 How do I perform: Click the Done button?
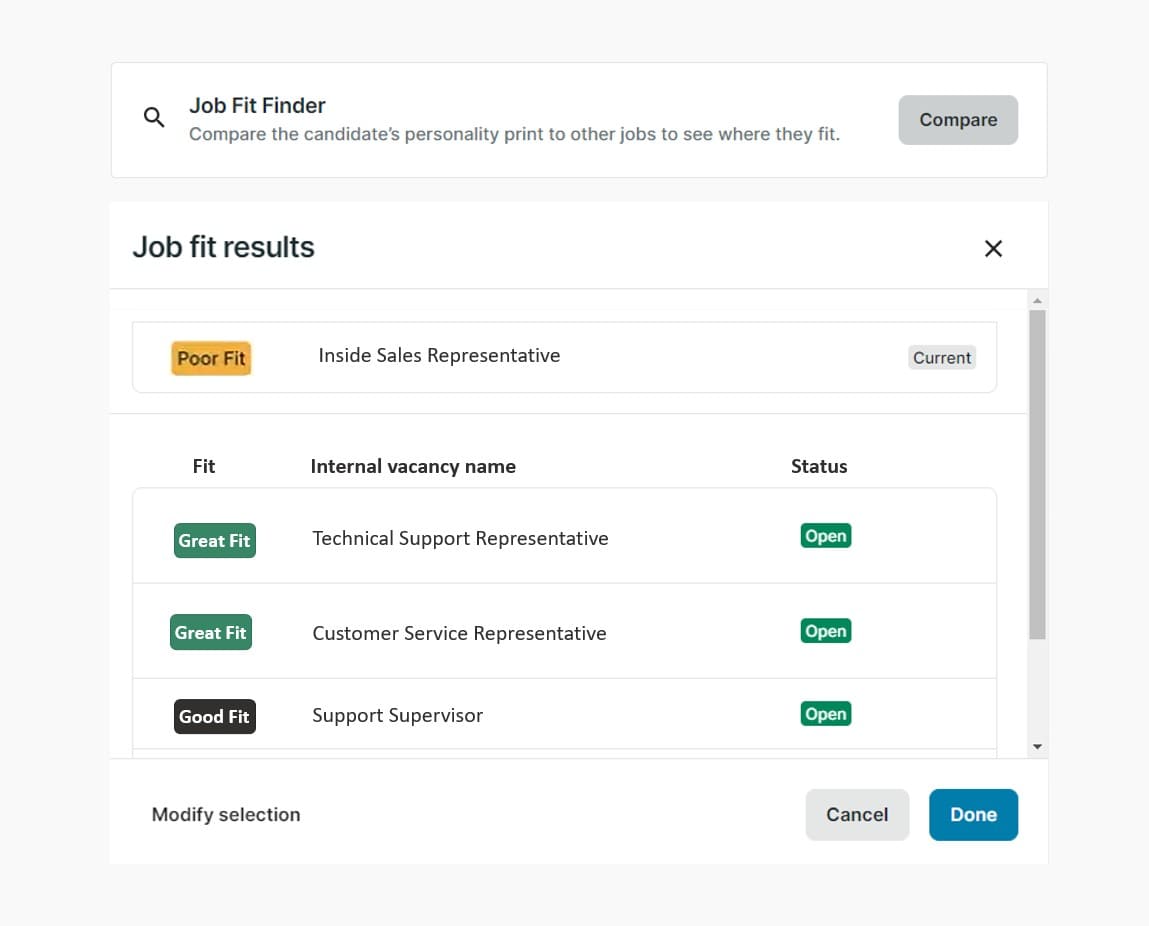click(x=972, y=814)
